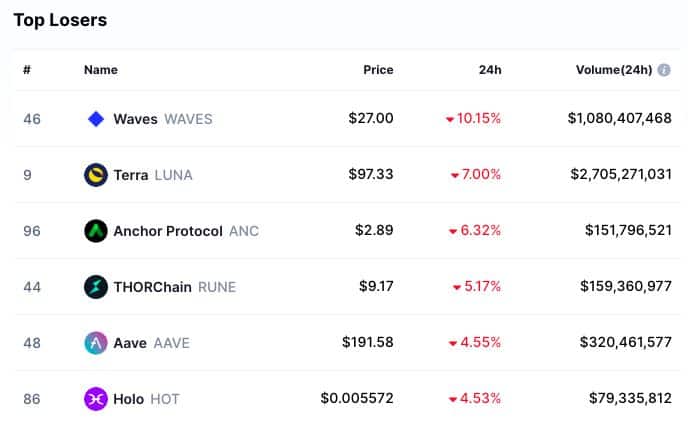Click the Waves blue diamond icon
688x423 pixels.
pyautogui.click(x=96, y=119)
